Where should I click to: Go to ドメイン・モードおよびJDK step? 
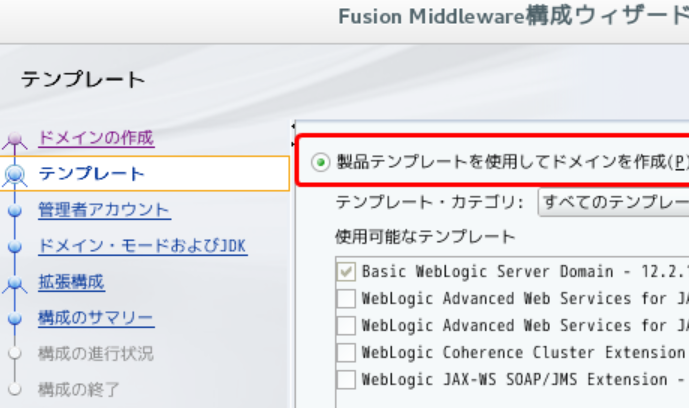pos(142,246)
